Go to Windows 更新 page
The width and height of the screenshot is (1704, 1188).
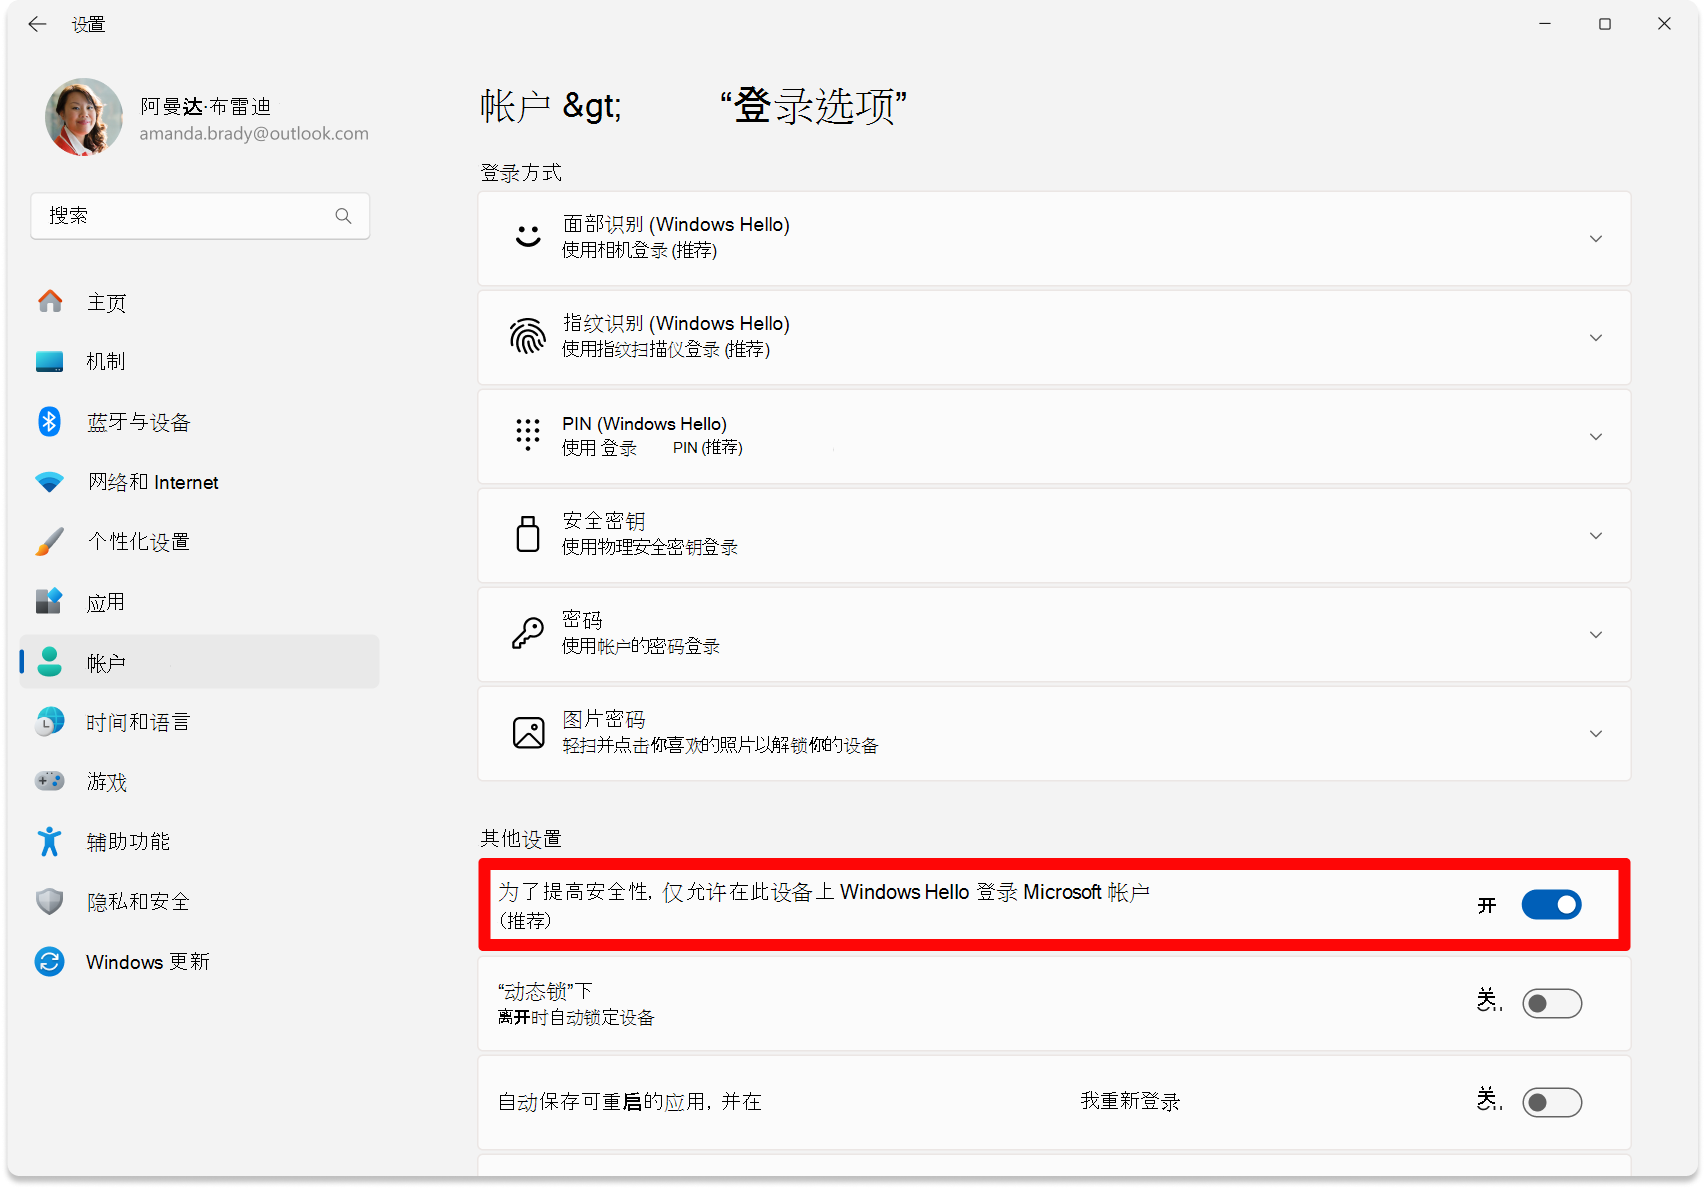pyautogui.click(x=200, y=962)
